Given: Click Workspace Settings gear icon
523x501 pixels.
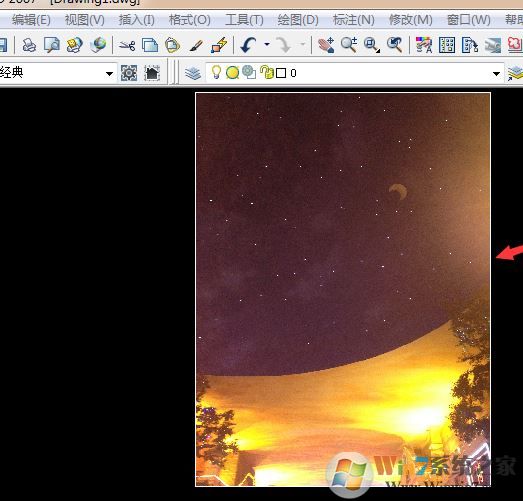Looking at the screenshot, I should click(129, 73).
